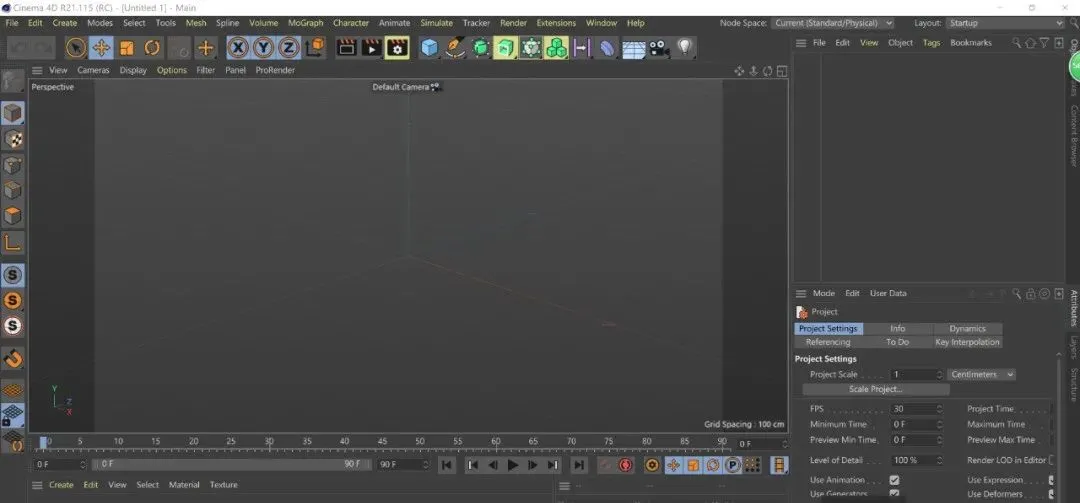The width and height of the screenshot is (1080, 503).
Task: Select the Live Selection arrow tool
Action: click(76, 48)
